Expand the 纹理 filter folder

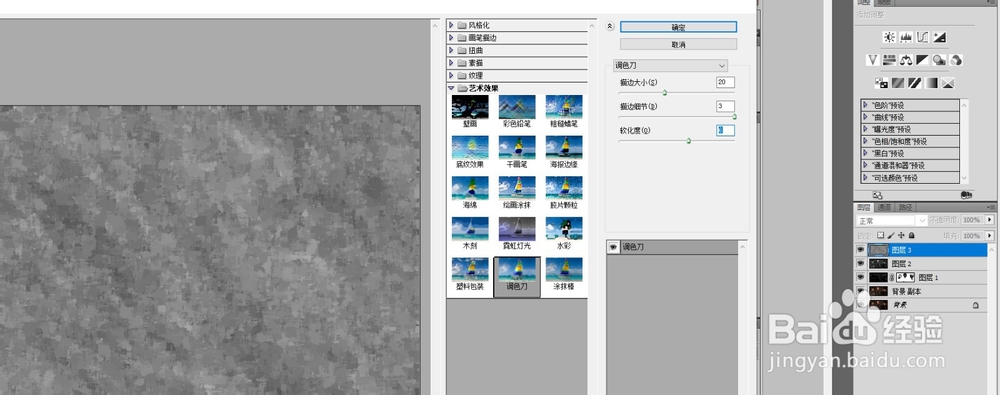point(452,76)
